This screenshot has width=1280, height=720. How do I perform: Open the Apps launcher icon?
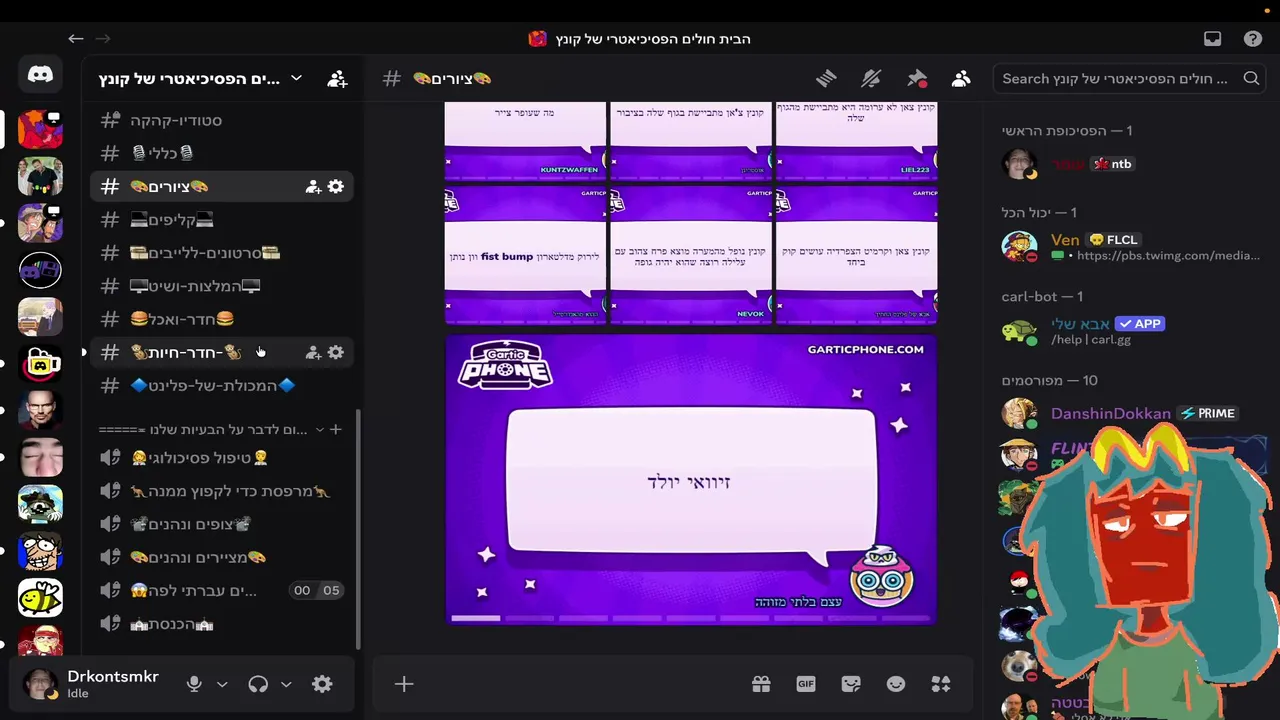(941, 684)
